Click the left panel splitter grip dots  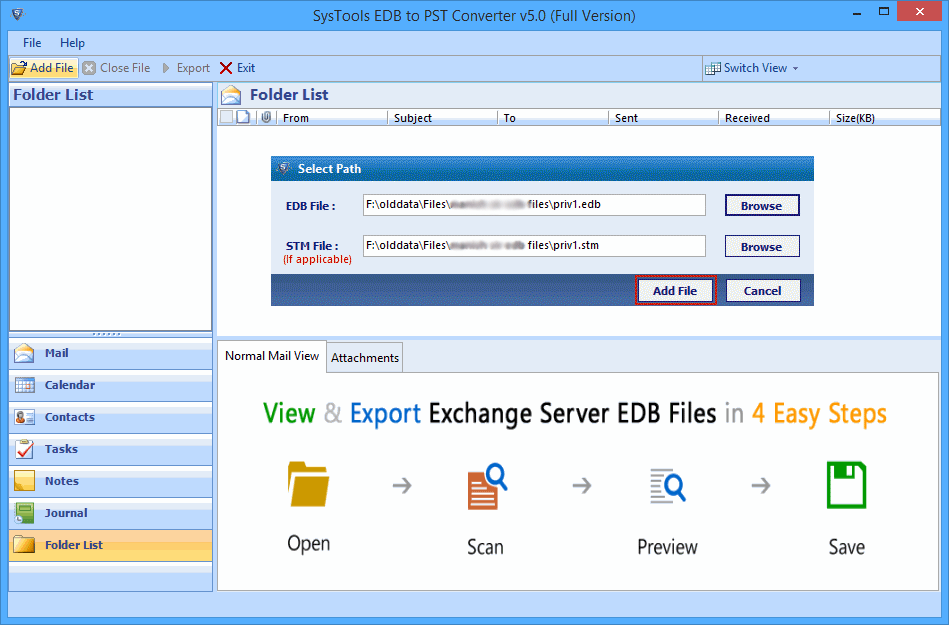[x=107, y=334]
